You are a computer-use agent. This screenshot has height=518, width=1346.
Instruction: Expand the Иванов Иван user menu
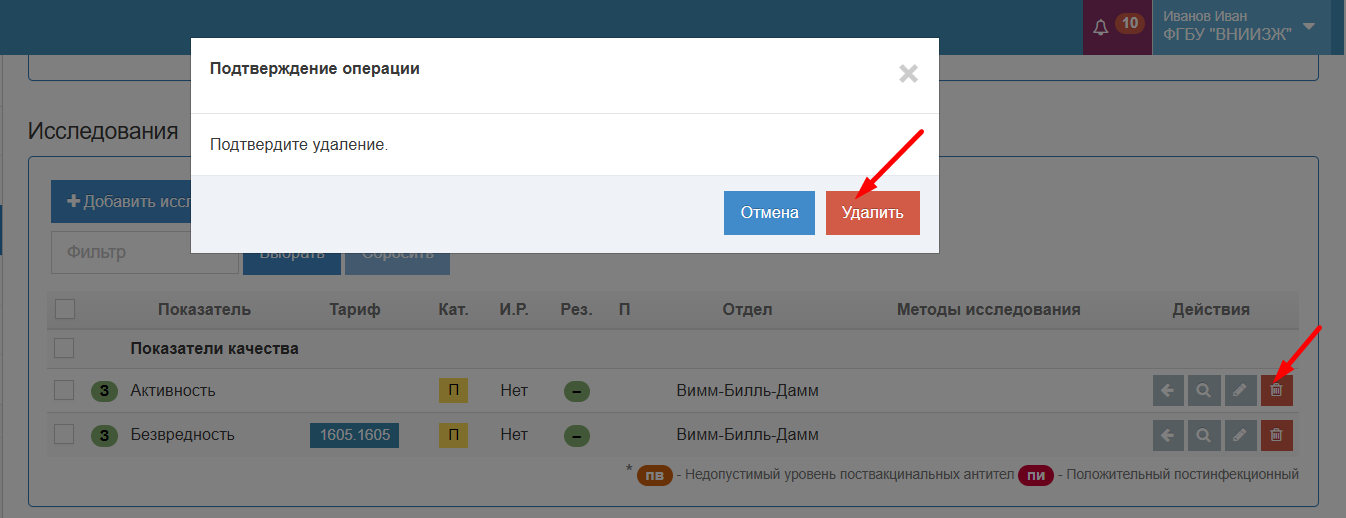coord(1240,27)
